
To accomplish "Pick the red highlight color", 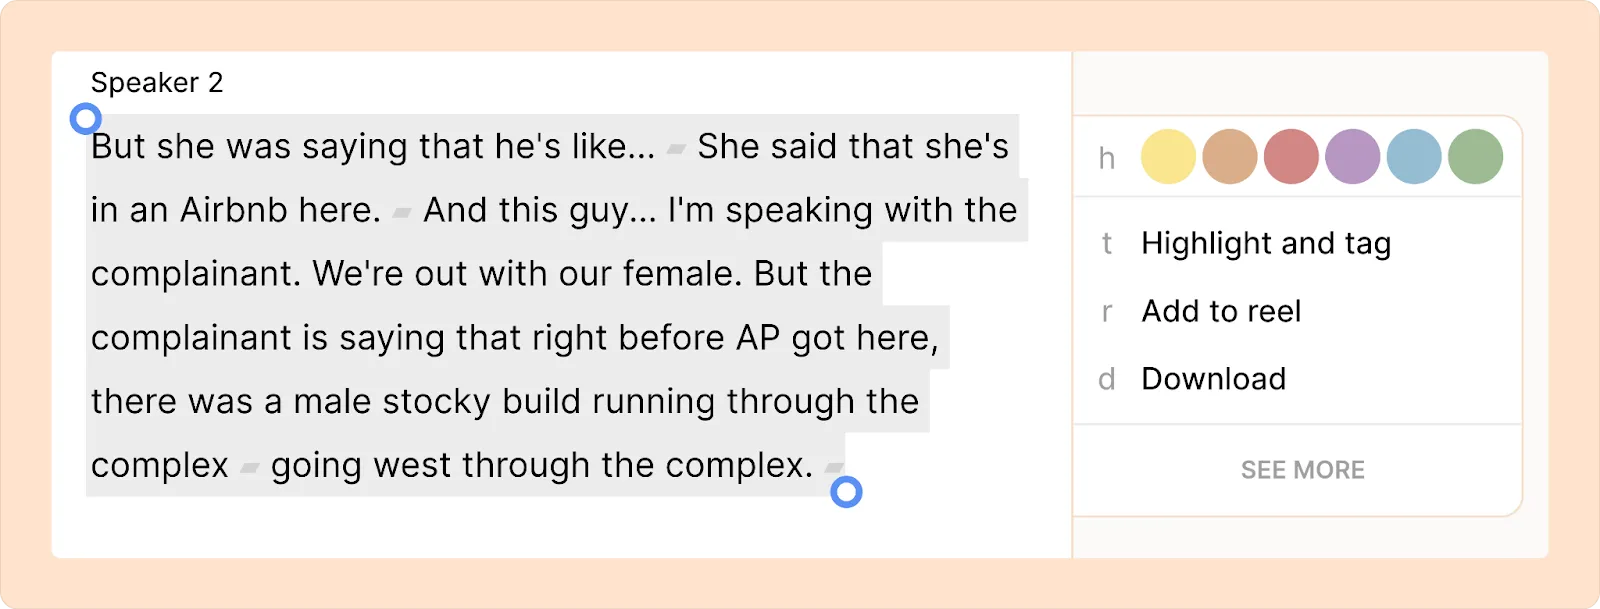I will pos(1291,157).
